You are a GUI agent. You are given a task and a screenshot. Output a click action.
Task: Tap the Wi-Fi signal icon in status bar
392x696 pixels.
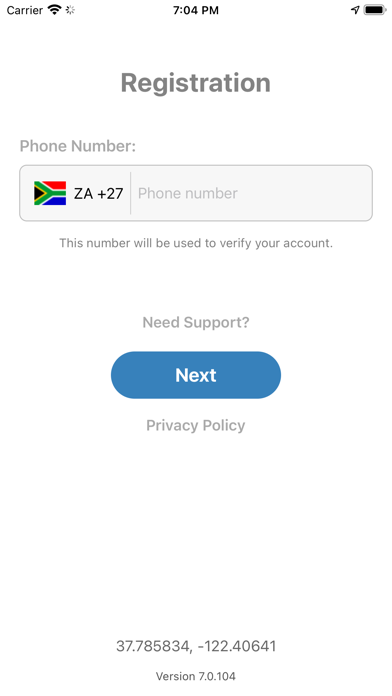coord(55,10)
